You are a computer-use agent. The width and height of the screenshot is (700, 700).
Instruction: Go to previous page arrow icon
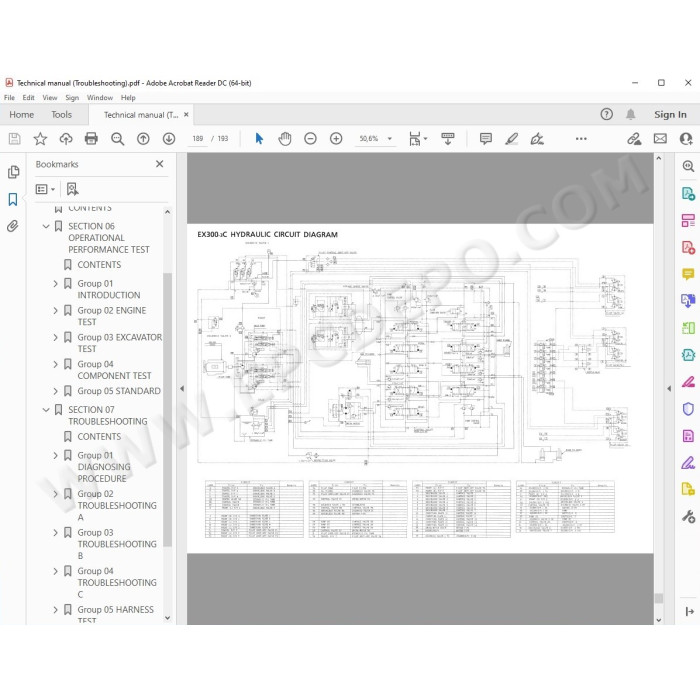(x=143, y=139)
